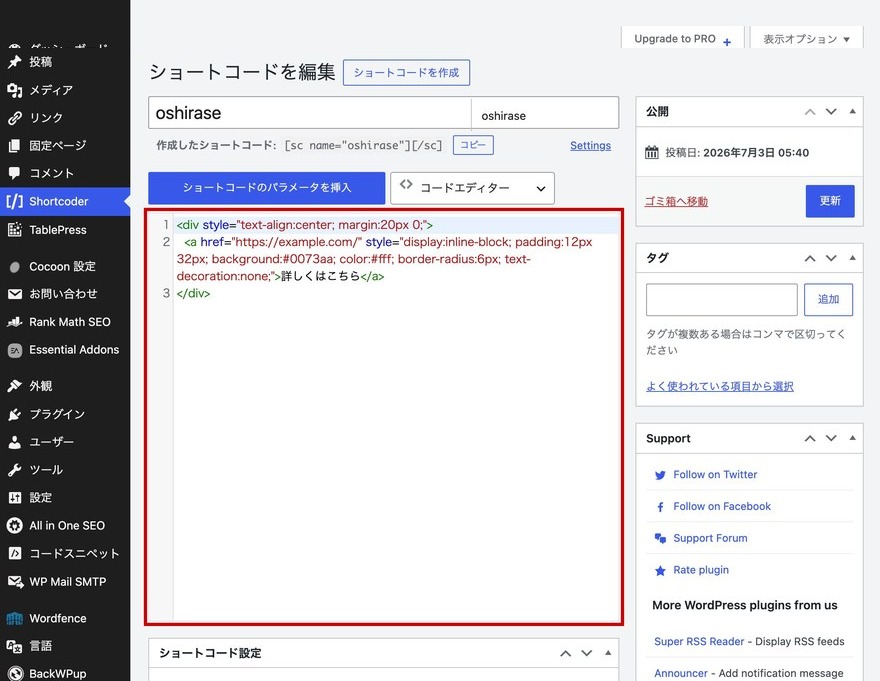
Task: Move 公開 panel up arrow
Action: 810,112
